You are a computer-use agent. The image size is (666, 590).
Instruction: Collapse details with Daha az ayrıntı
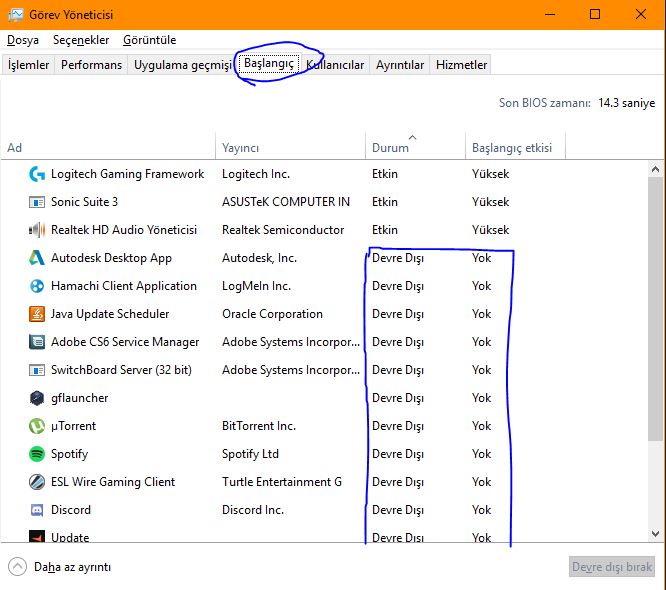(59, 567)
